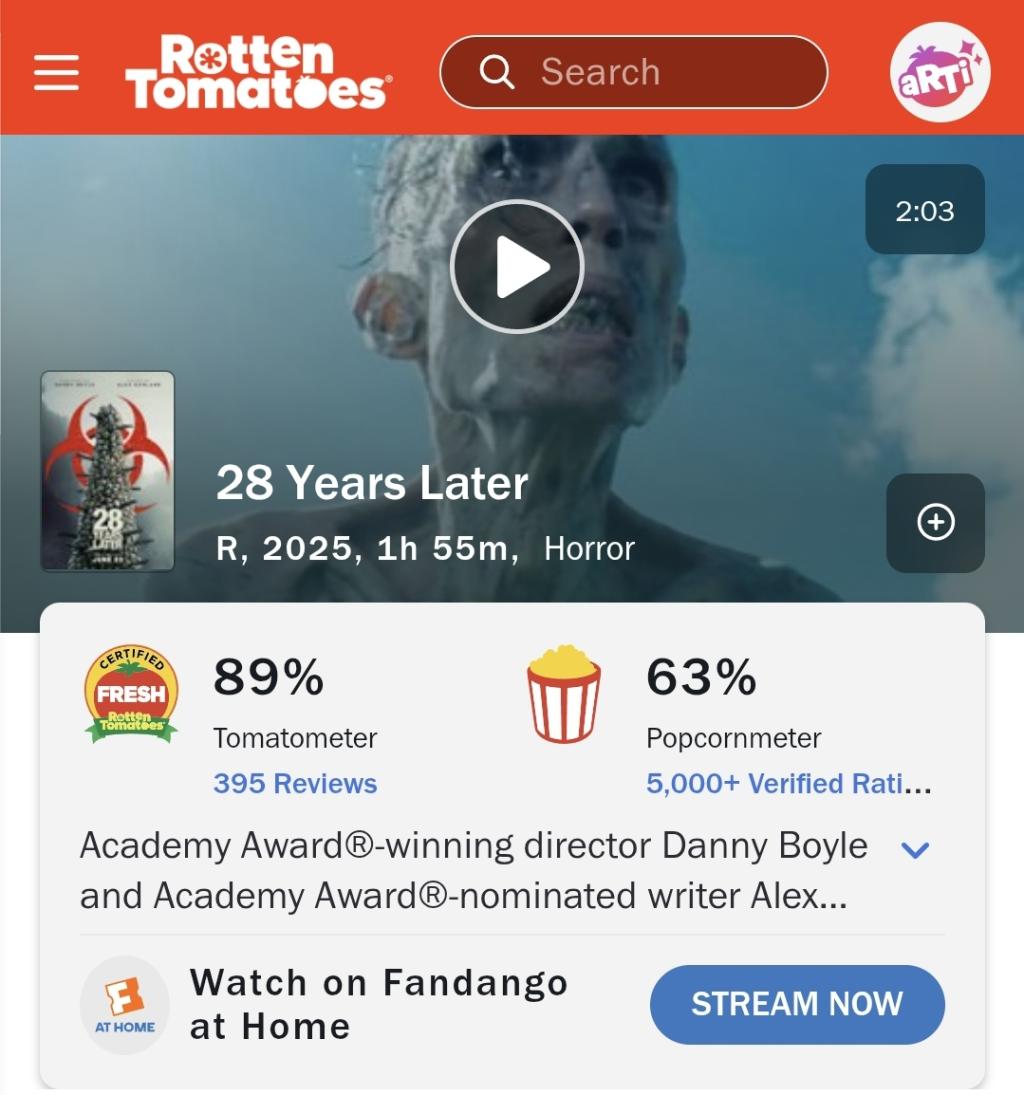The width and height of the screenshot is (1024, 1095).
Task: Click the Watch on Fandango at Home text
Action: [x=379, y=1004]
